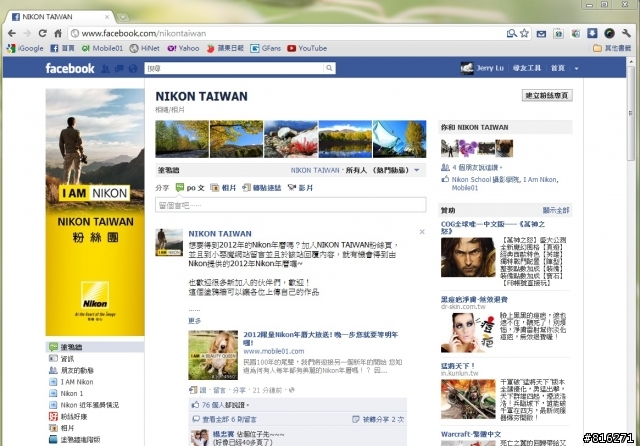The image size is (640, 446).
Task: Open the account dropdown arrow in header
Action: (x=576, y=69)
